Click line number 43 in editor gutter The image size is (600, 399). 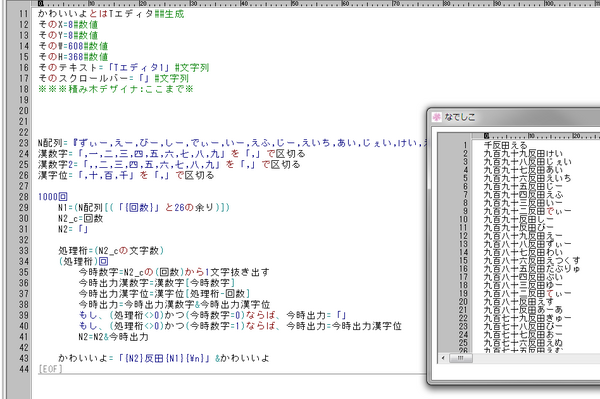coord(24,358)
